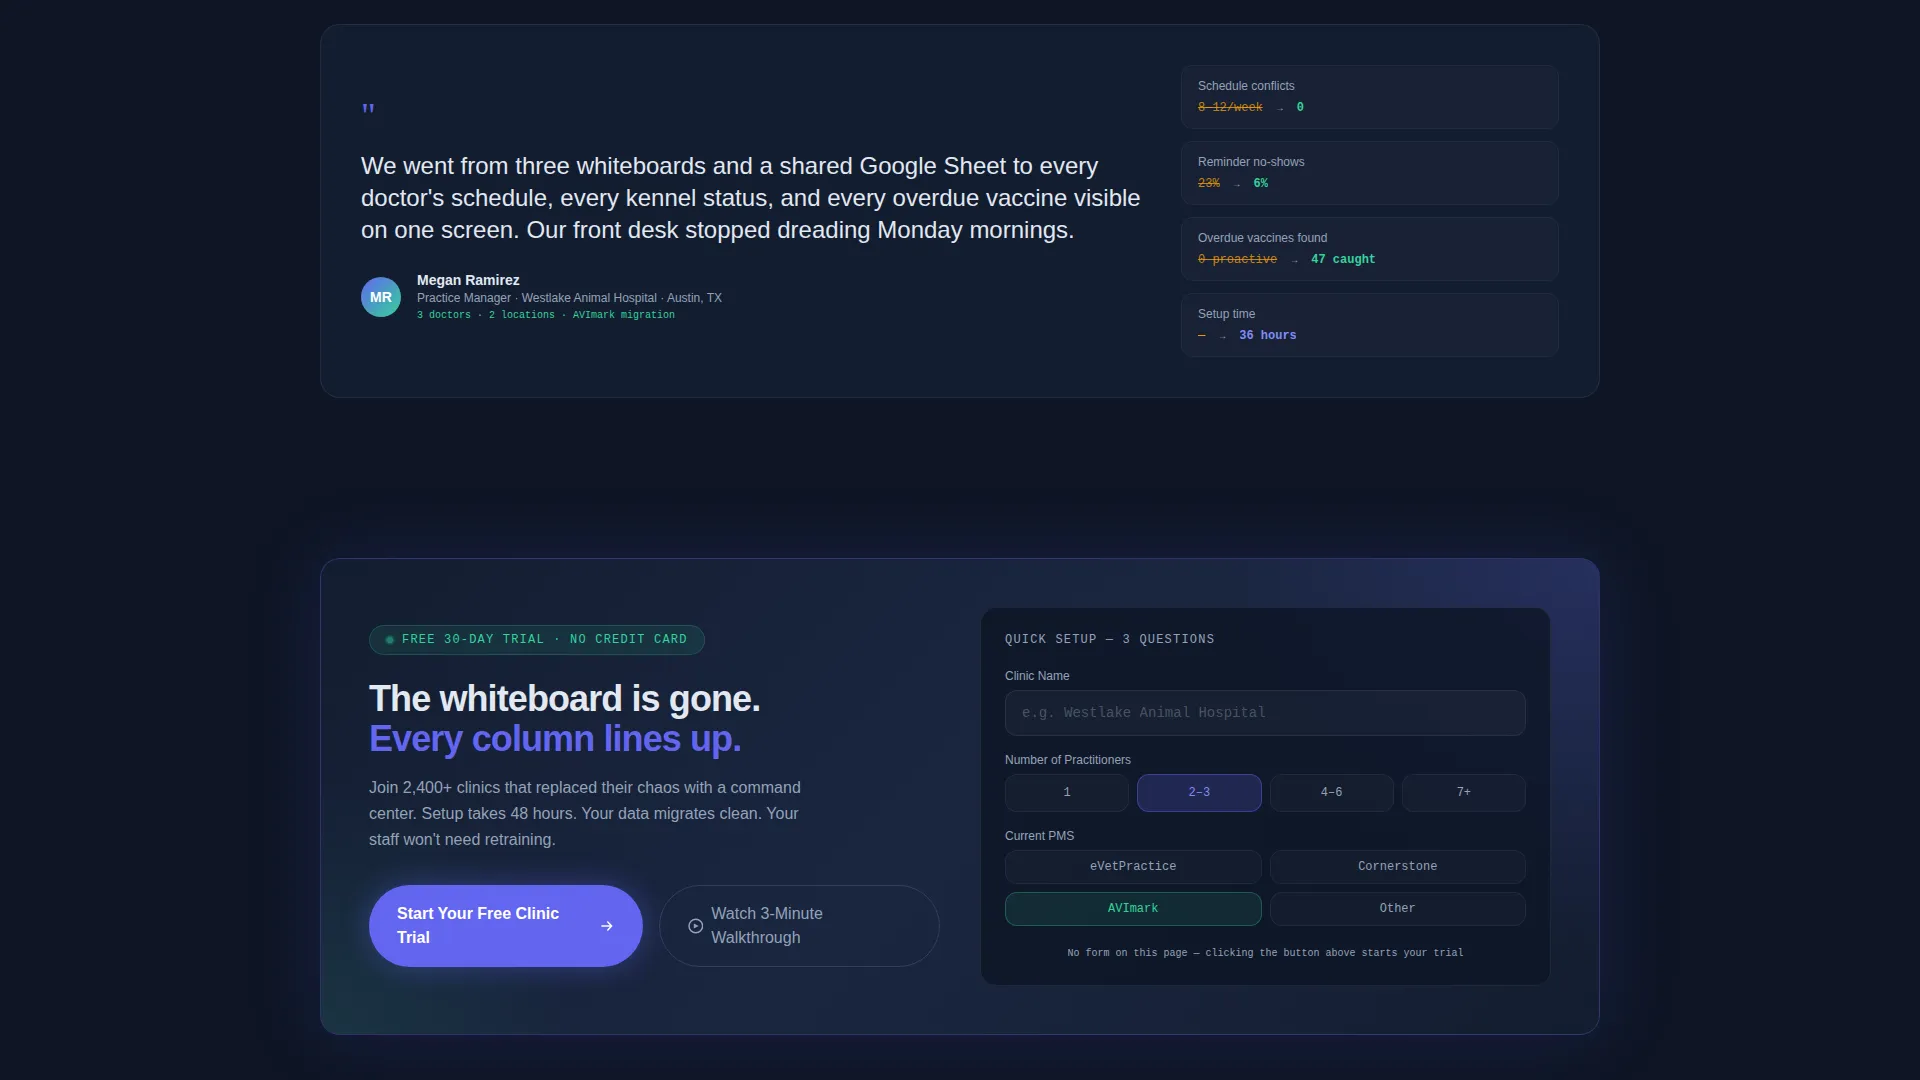Select 7+ practitioners option

click(x=1464, y=793)
